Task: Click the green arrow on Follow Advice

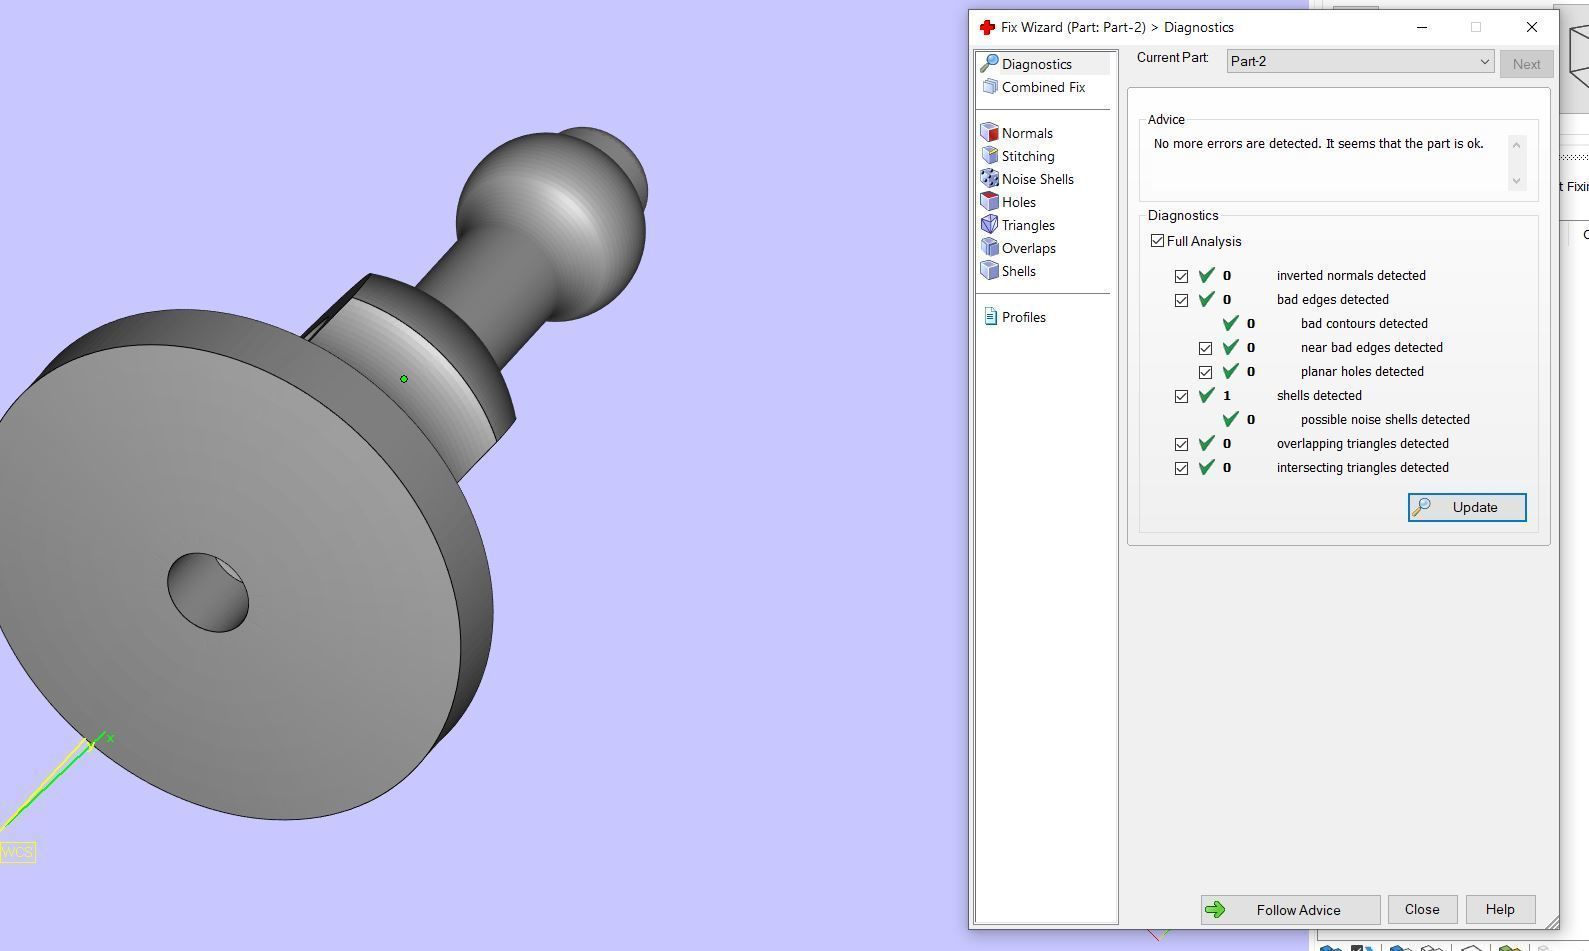Action: (x=1215, y=910)
